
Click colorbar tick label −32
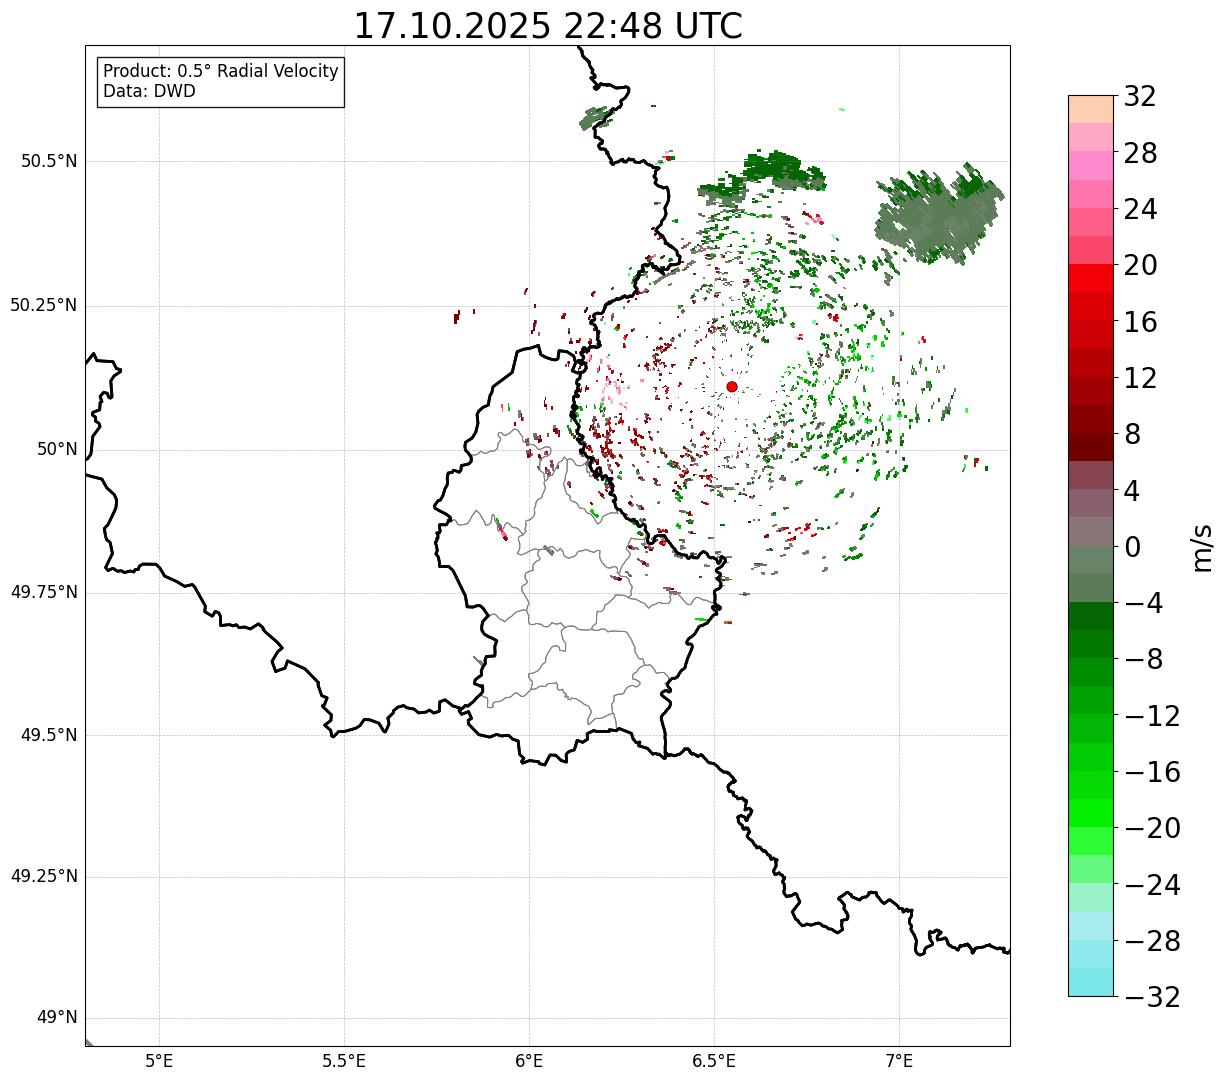[x=1152, y=997]
